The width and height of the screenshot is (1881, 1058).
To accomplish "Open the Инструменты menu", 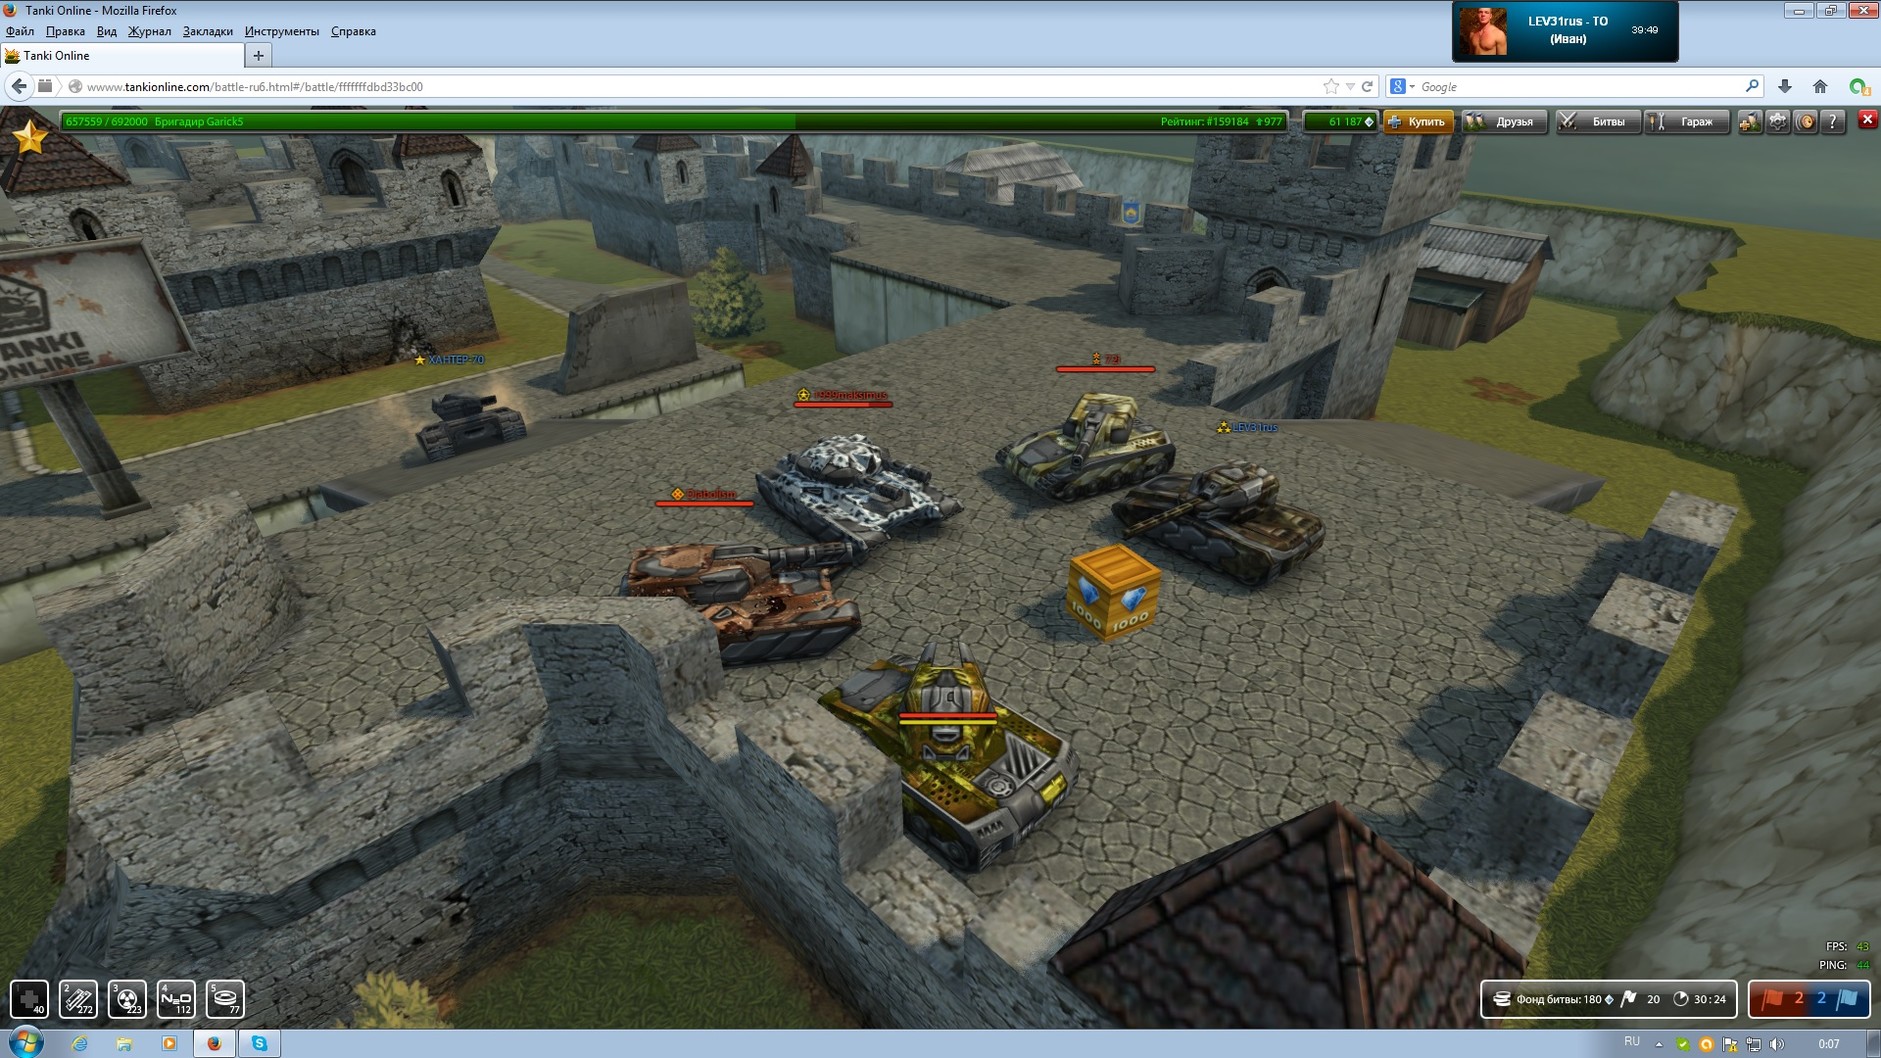I will [x=281, y=31].
